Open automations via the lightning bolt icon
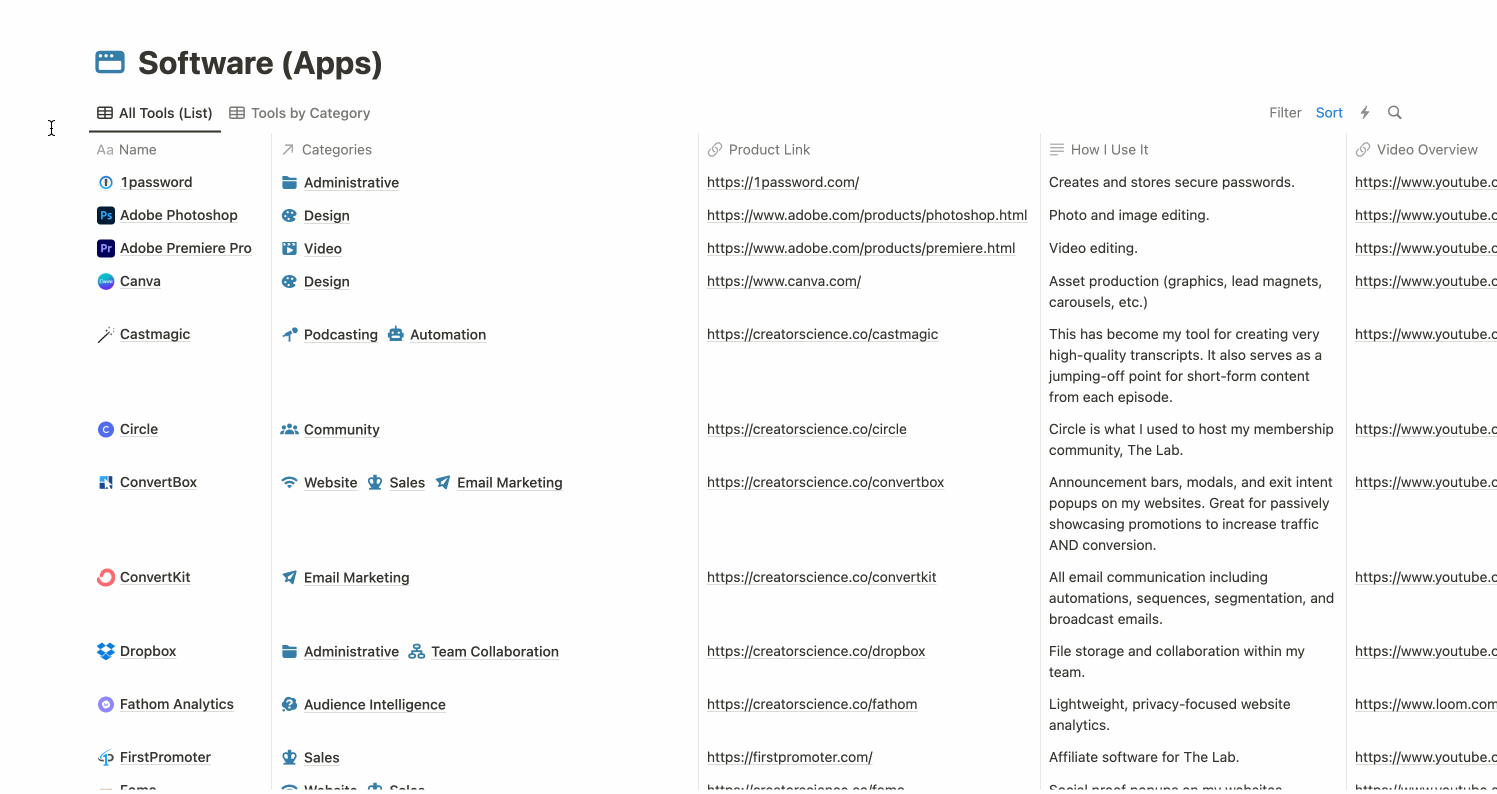1497x794 pixels. [1365, 113]
